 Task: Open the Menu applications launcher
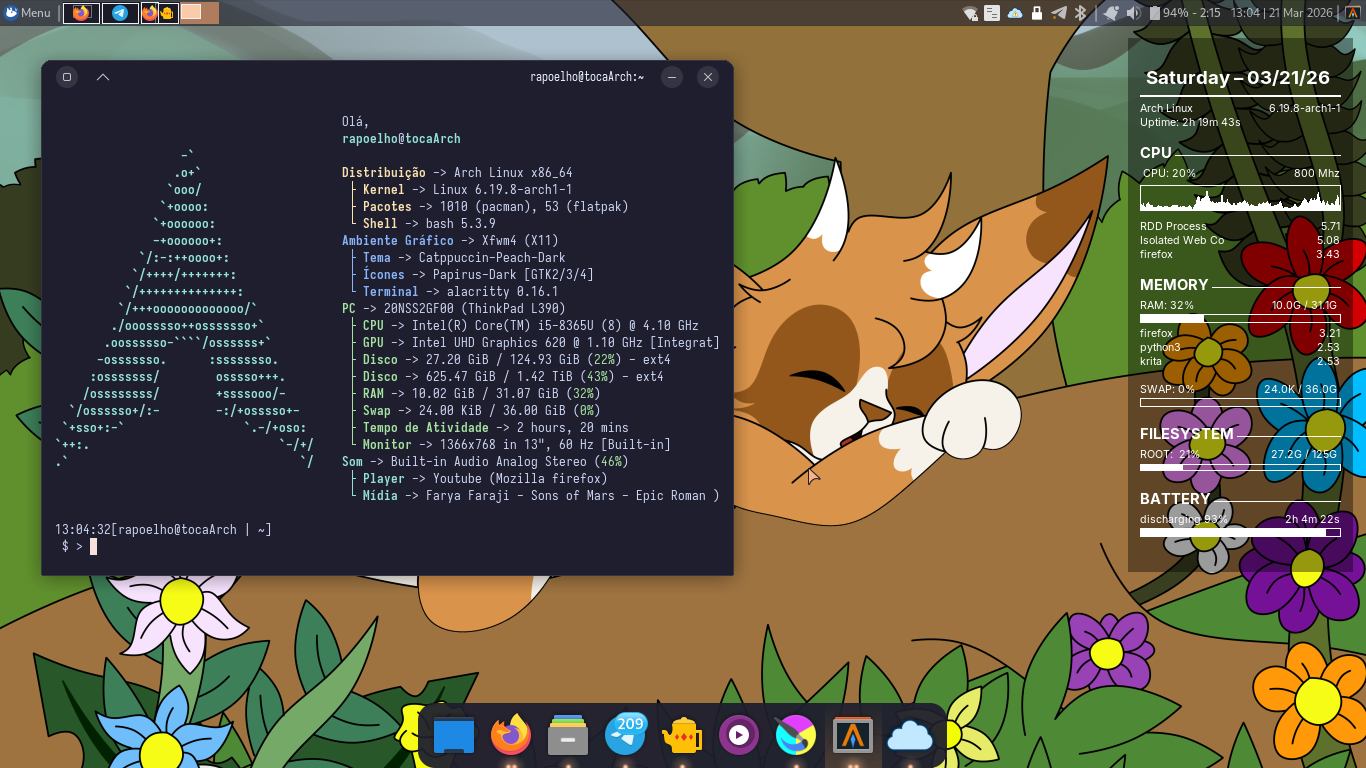click(28, 13)
